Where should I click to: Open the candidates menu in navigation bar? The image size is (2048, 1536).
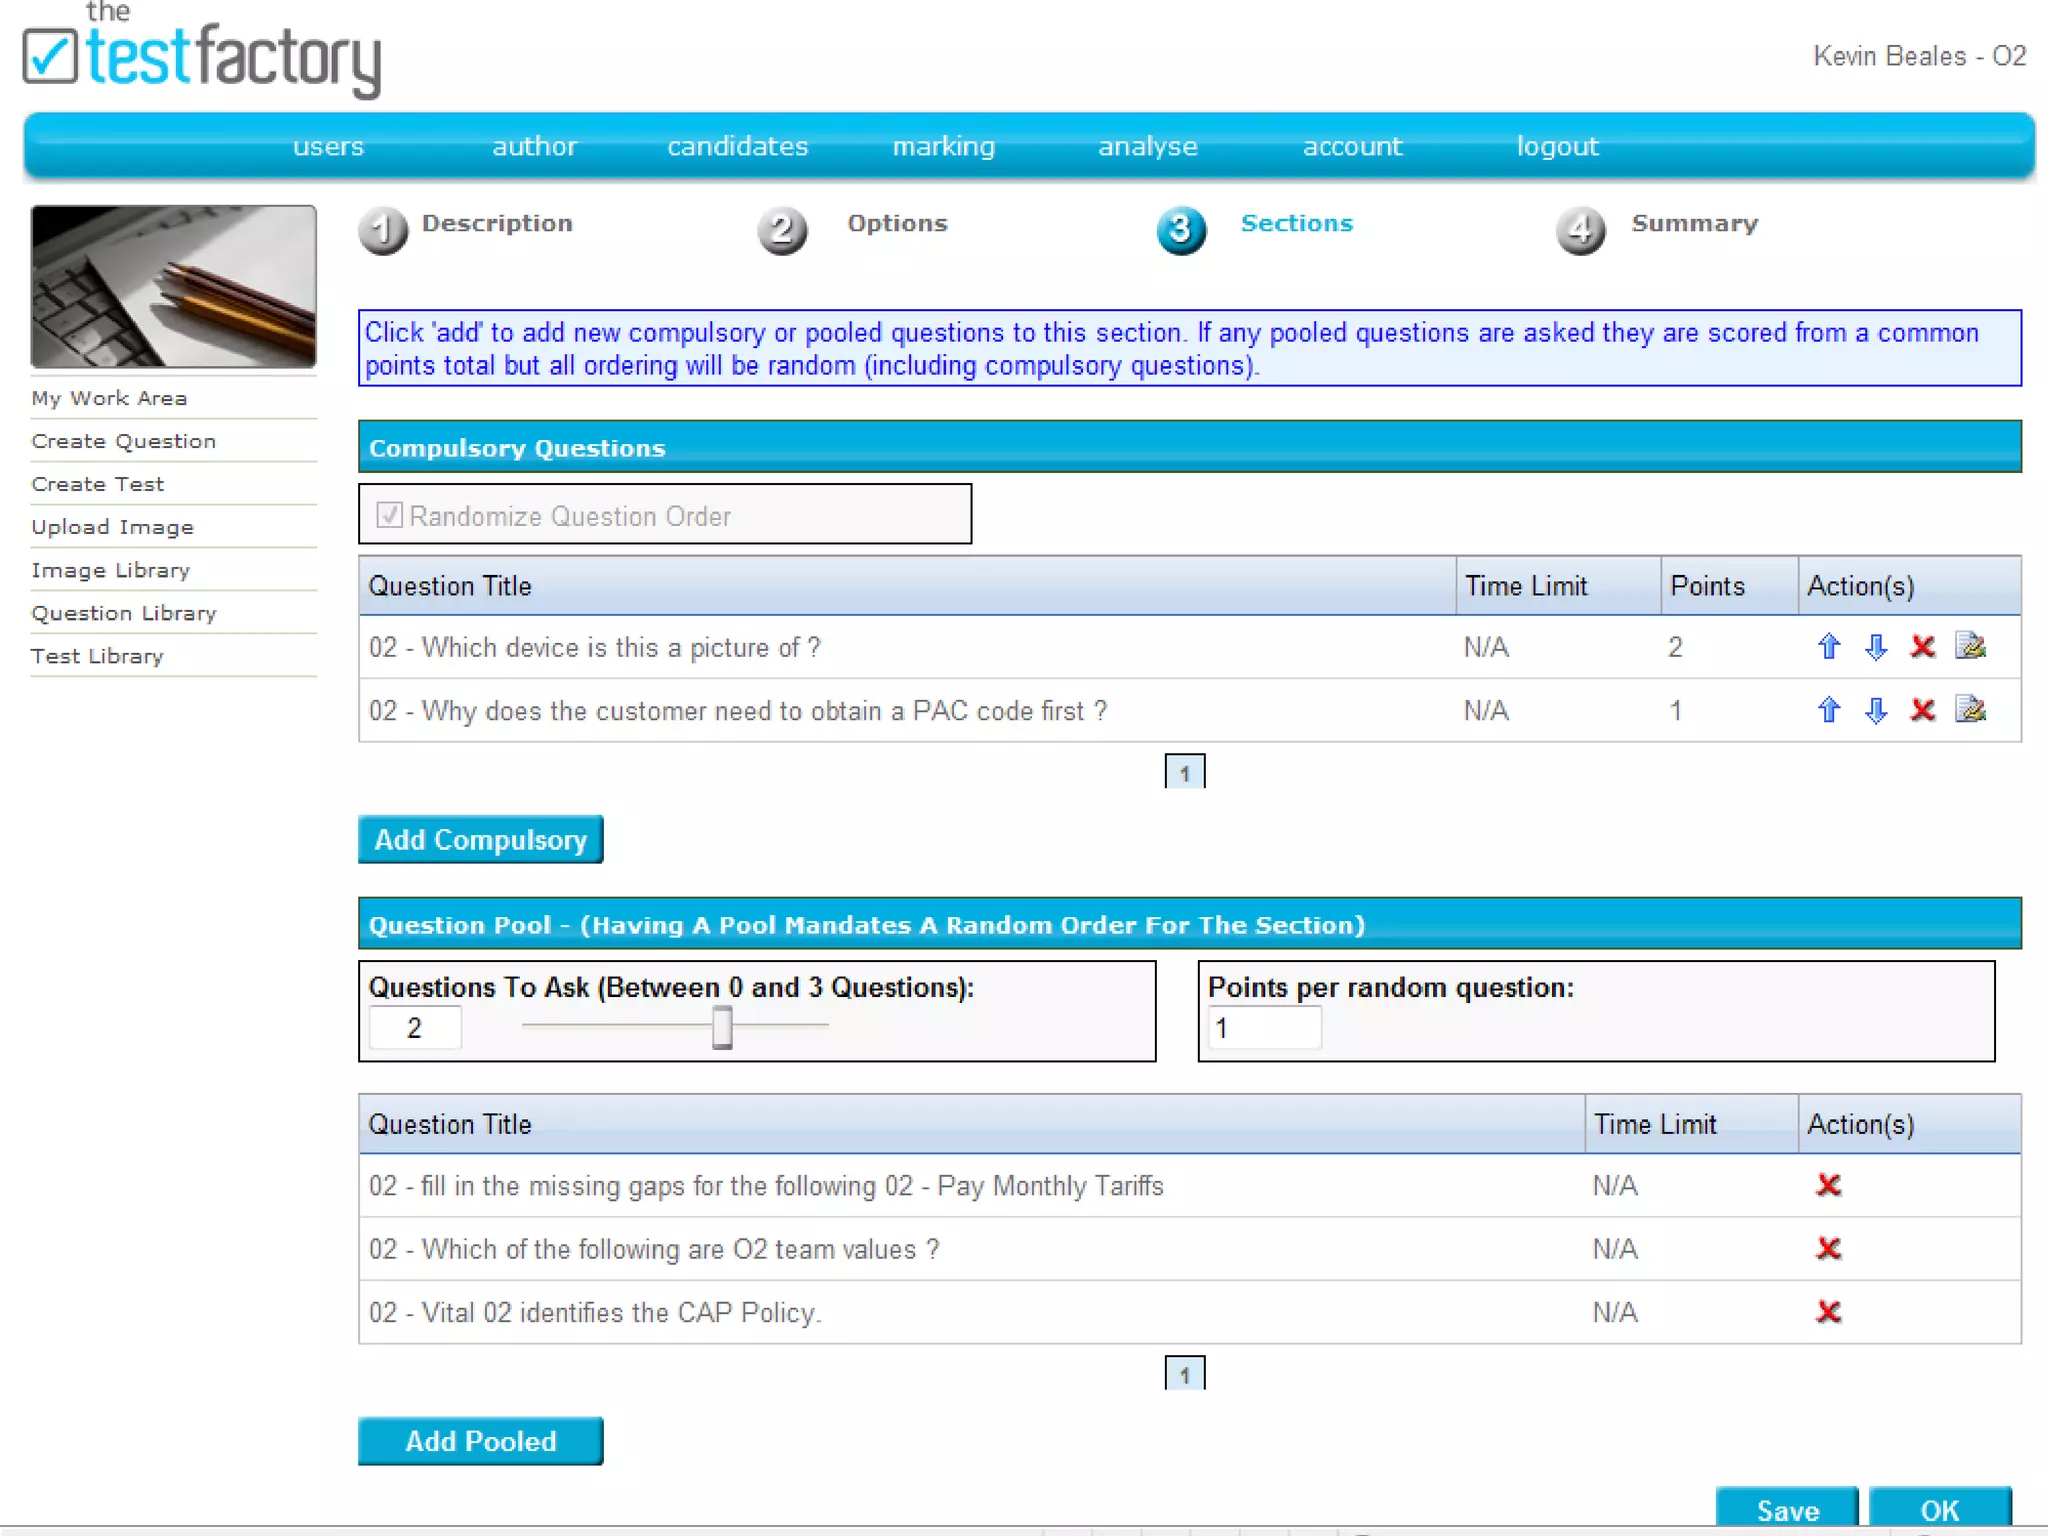pyautogui.click(x=737, y=147)
